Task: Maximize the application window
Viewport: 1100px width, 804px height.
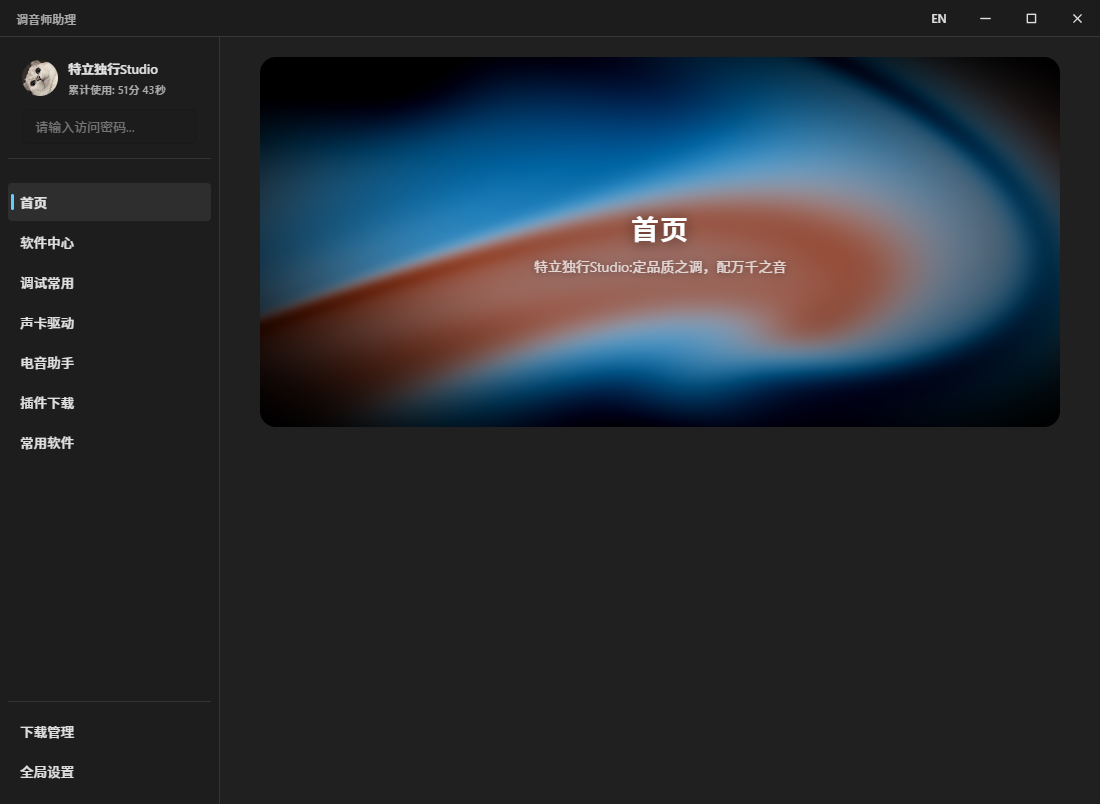Action: [x=1031, y=19]
